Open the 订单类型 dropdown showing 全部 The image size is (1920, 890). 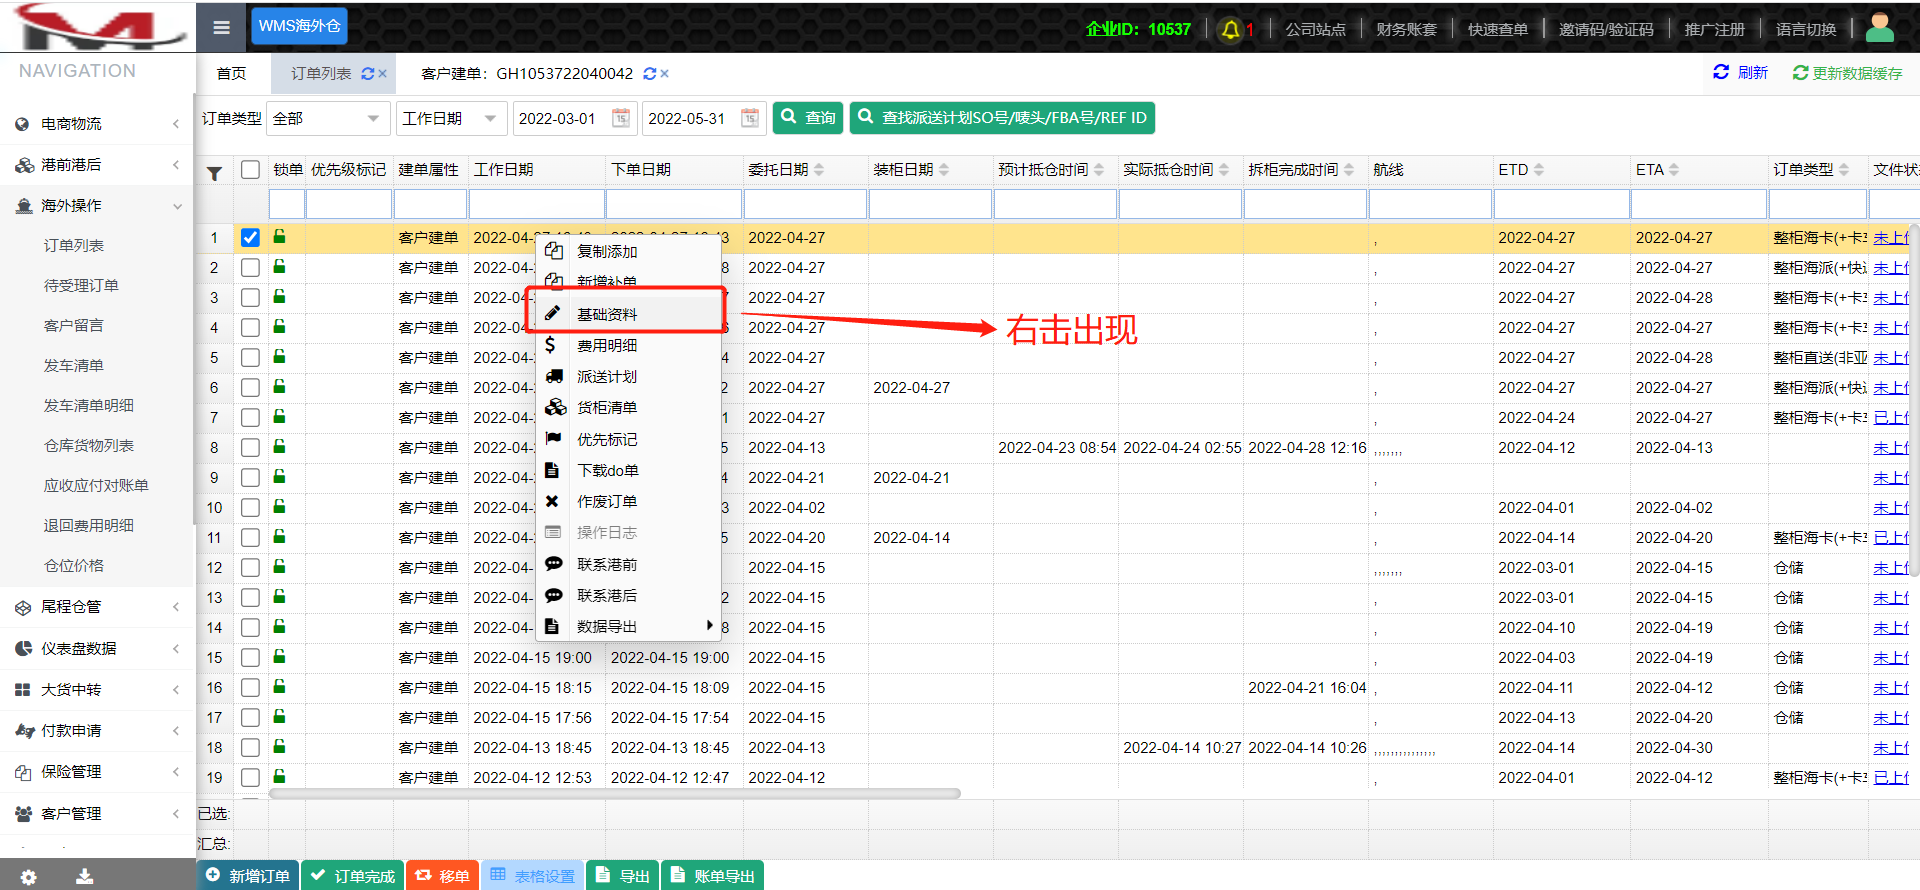coord(328,118)
